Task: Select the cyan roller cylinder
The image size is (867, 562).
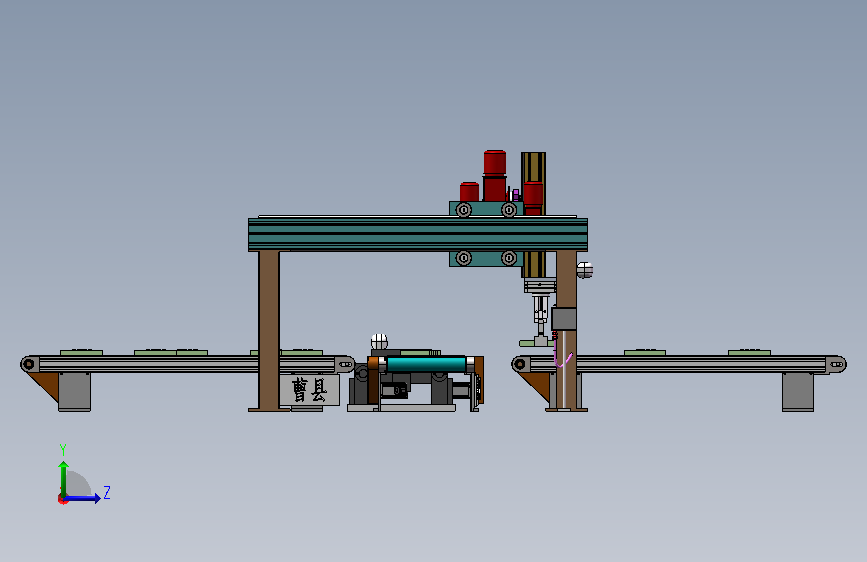Action: pos(426,364)
